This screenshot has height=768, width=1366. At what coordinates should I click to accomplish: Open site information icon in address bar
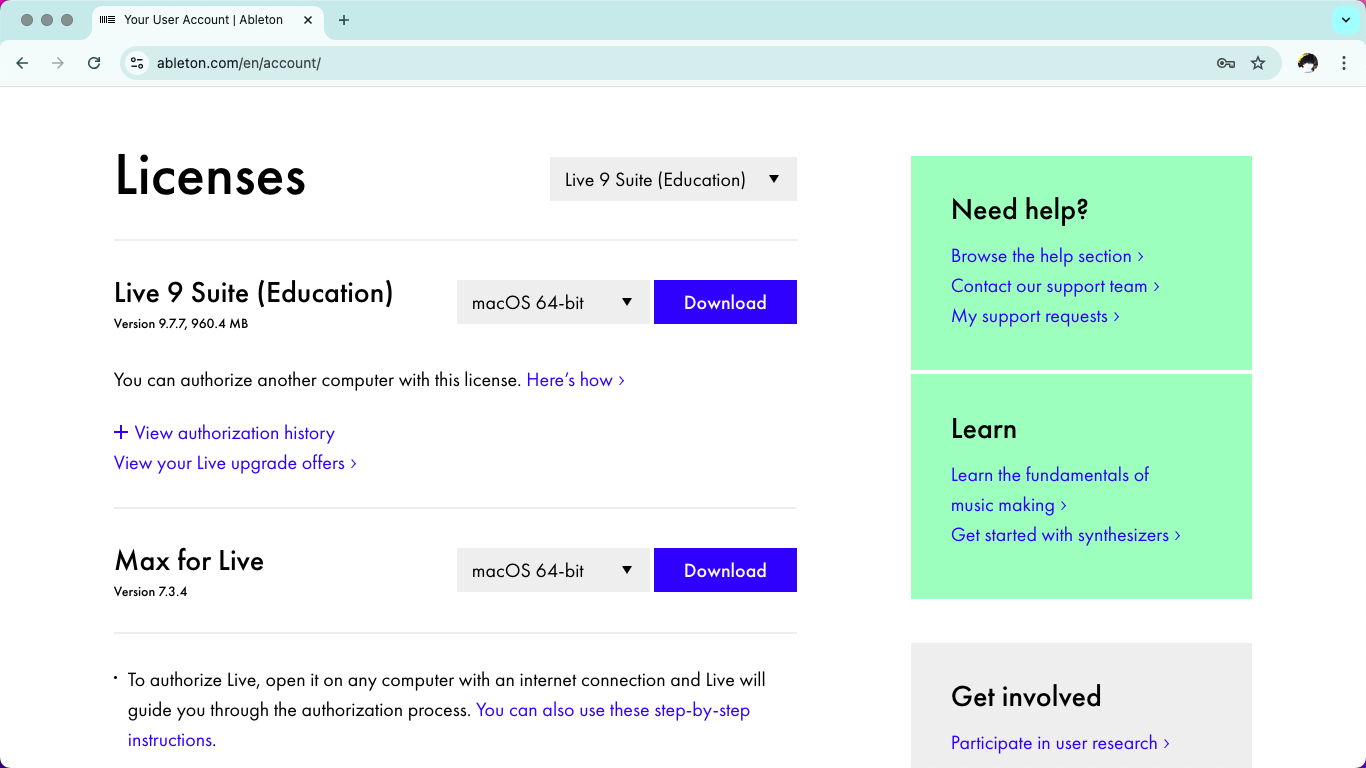click(x=138, y=63)
